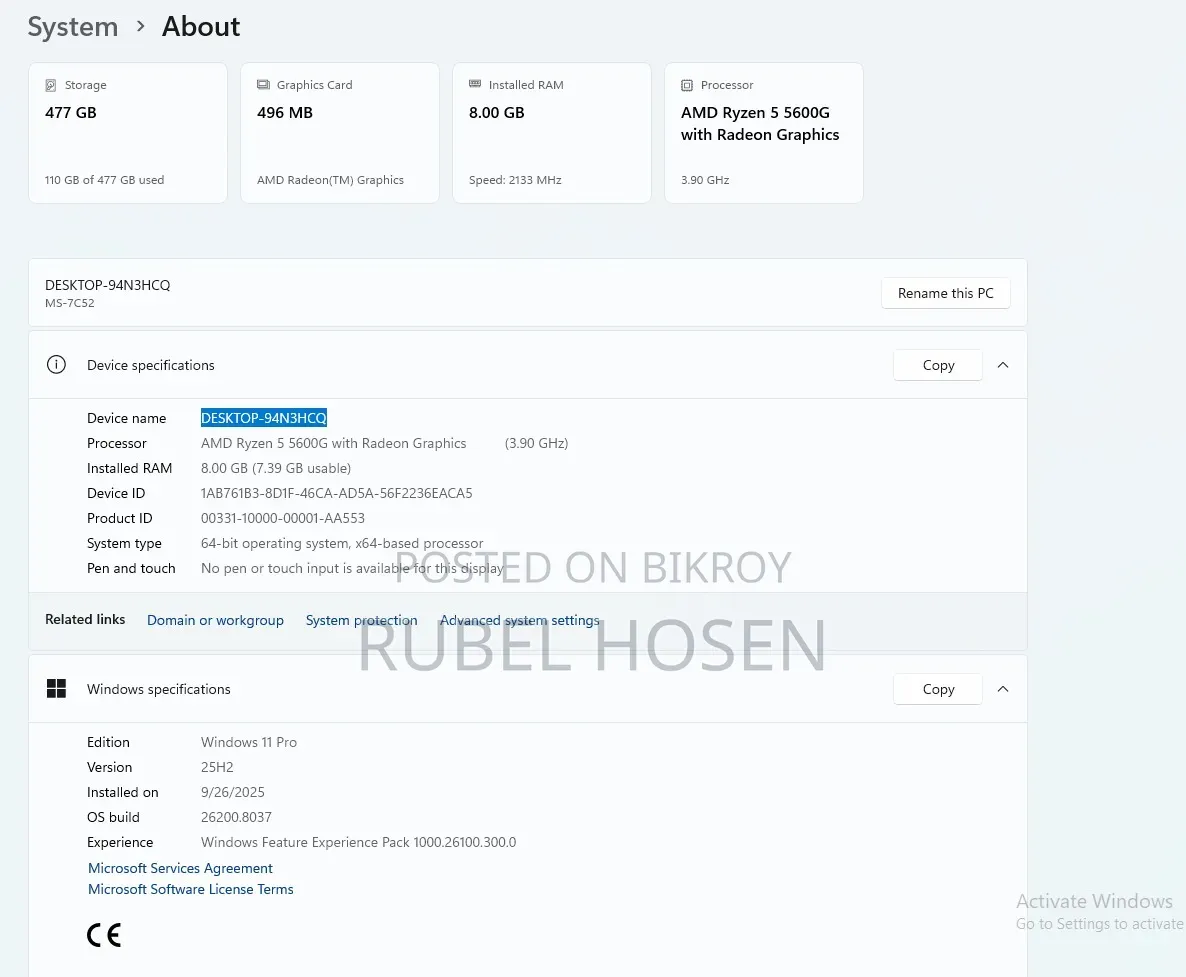Click the Storage card icon
Image resolution: width=1186 pixels, height=977 pixels.
point(51,85)
